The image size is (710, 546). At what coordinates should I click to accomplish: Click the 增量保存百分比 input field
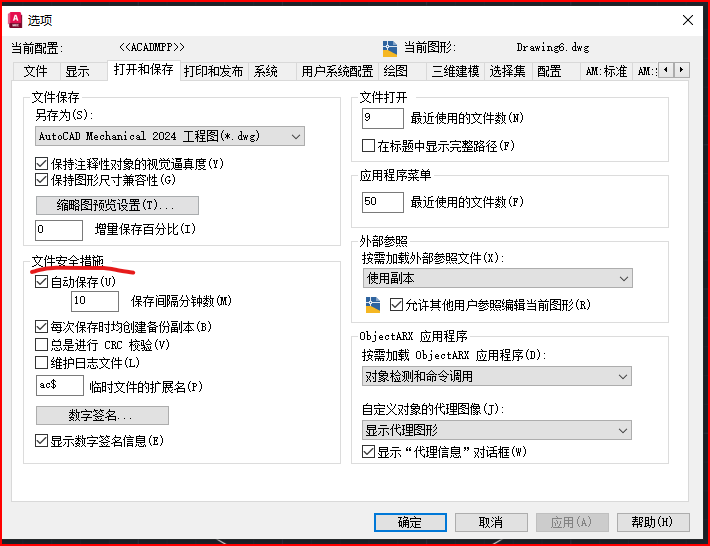tap(59, 230)
